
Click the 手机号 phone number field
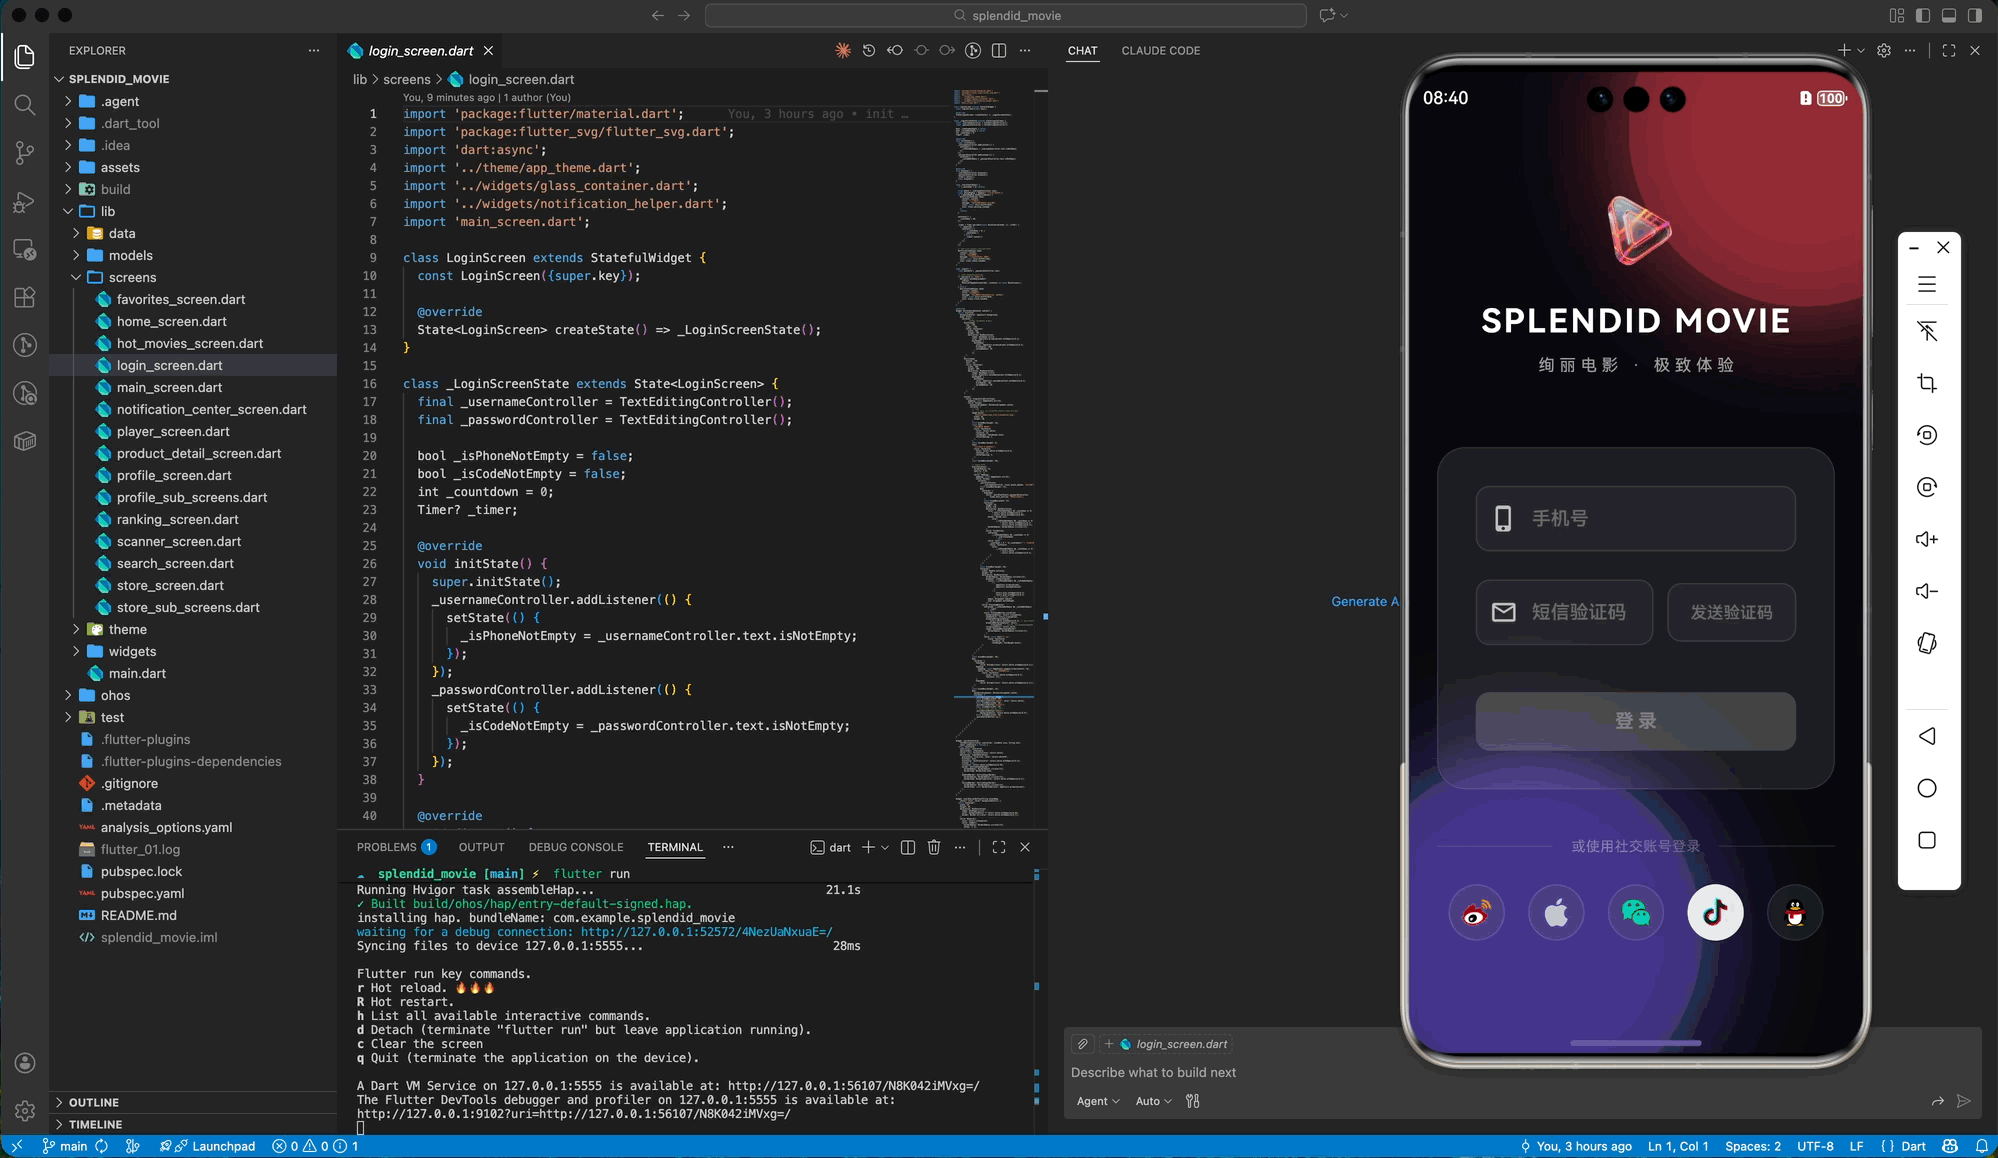[1635, 518]
